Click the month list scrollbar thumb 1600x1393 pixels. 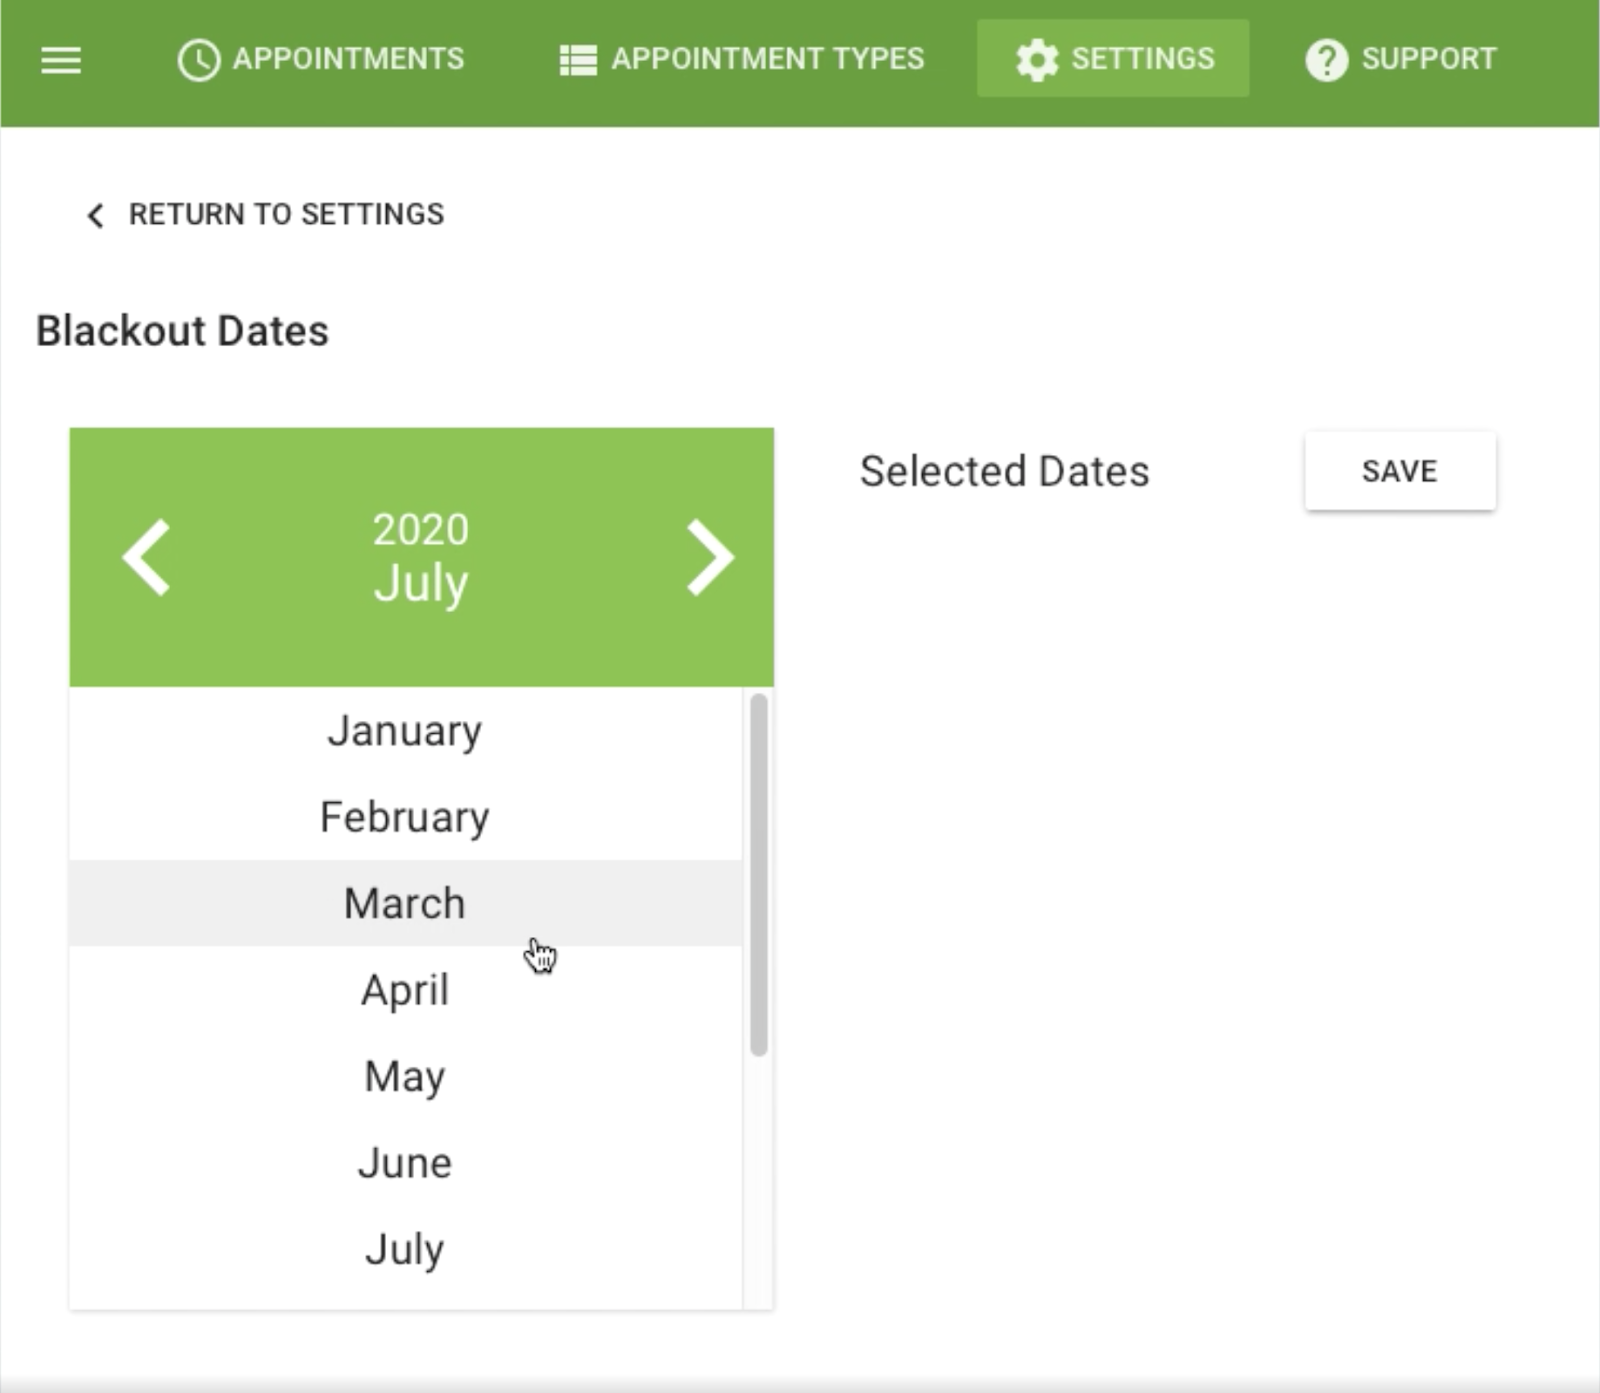[x=759, y=875]
